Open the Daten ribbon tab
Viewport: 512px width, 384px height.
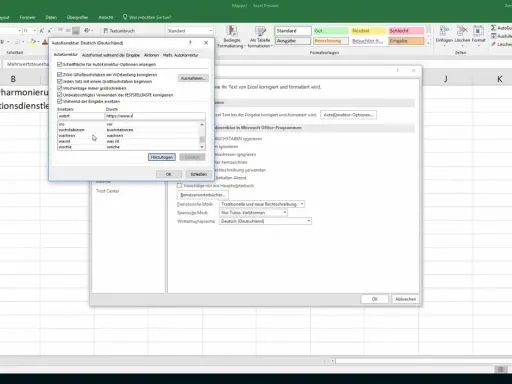[x=51, y=17]
